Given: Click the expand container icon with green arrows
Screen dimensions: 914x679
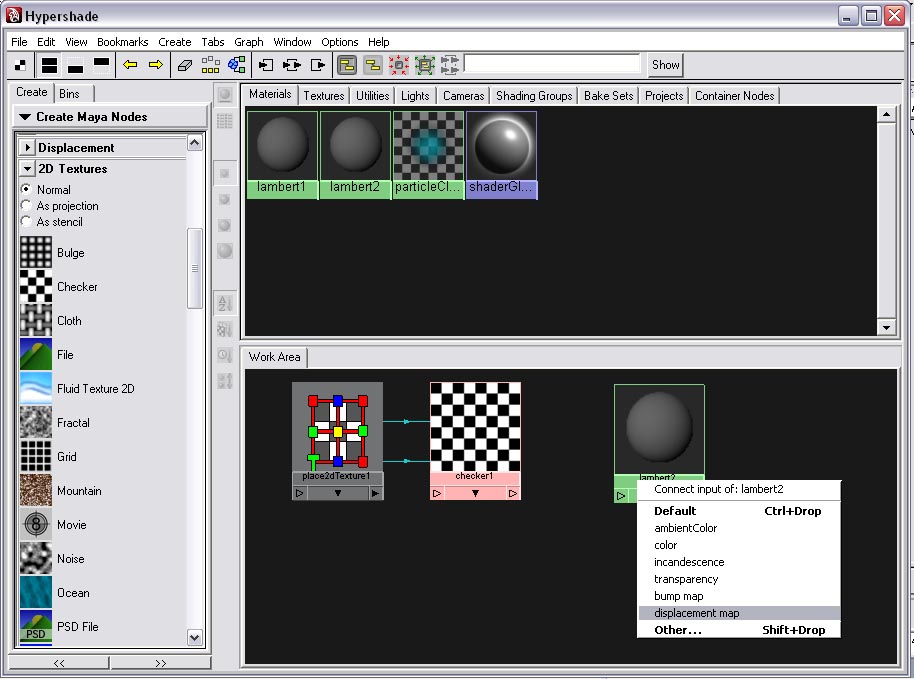Looking at the screenshot, I should [x=425, y=65].
